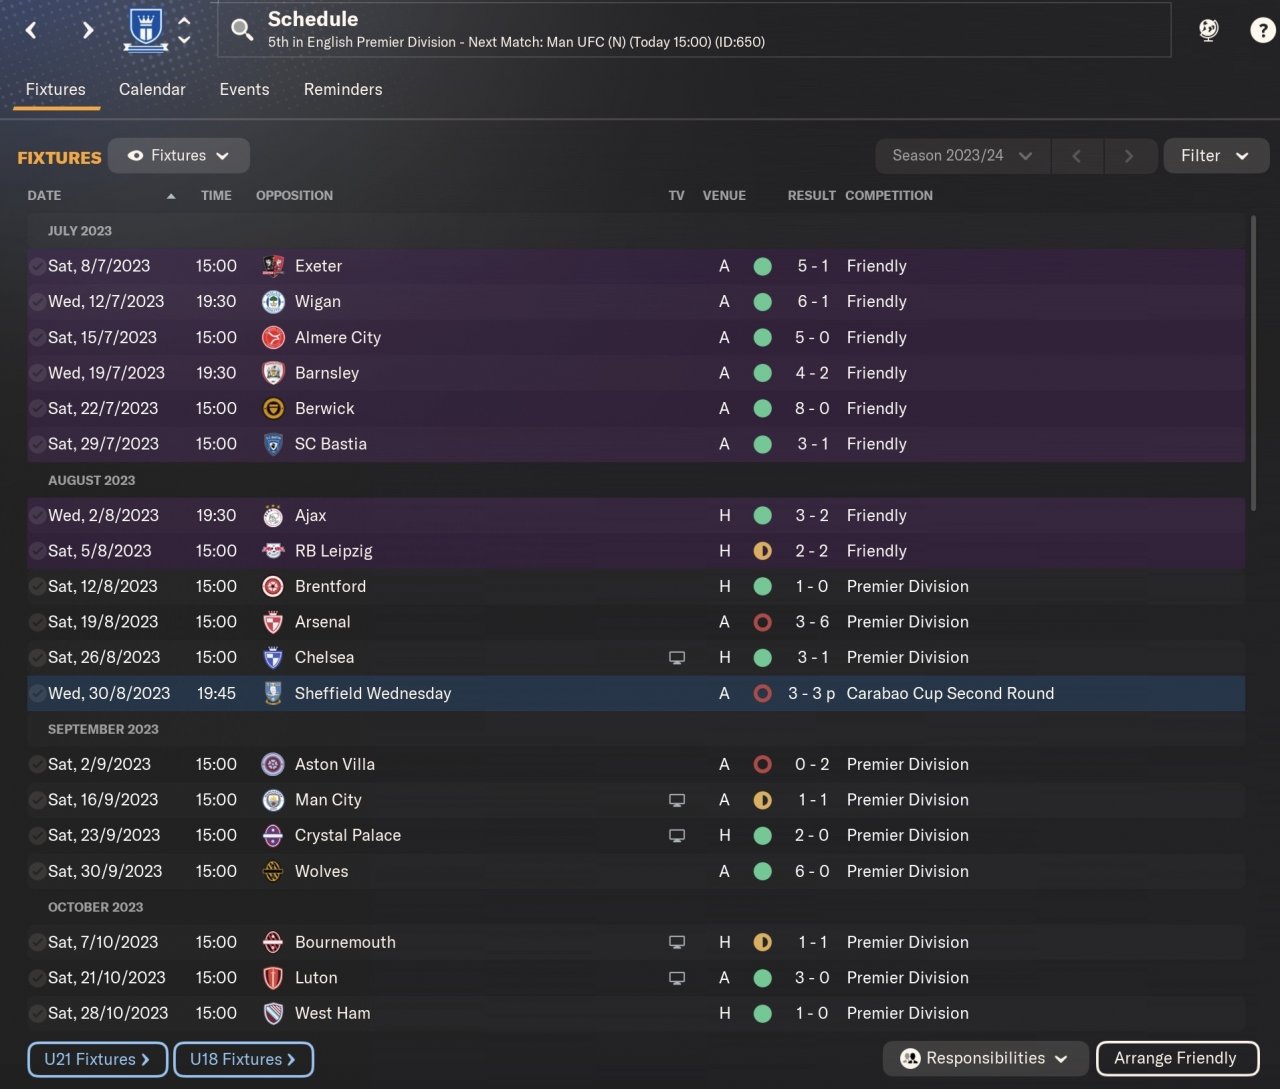
Task: Click the world globe icon
Action: coord(1209,30)
